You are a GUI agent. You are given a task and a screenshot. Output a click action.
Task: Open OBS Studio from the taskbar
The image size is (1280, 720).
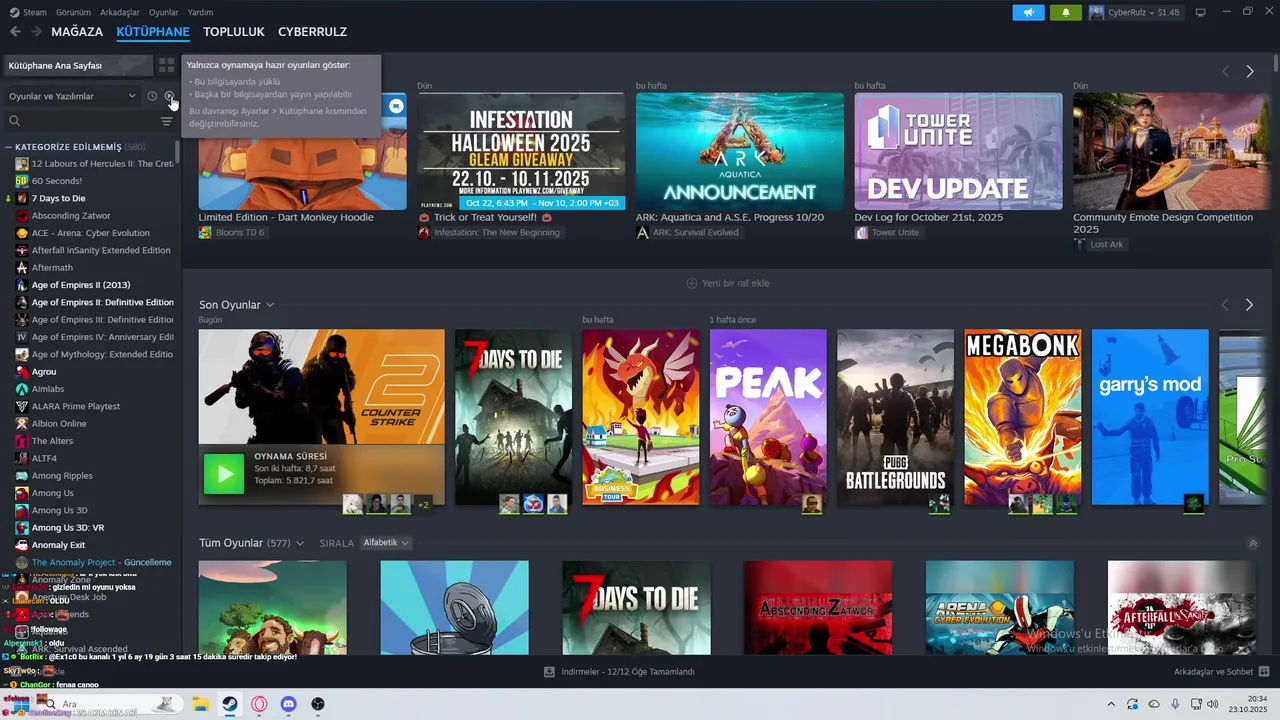point(318,704)
